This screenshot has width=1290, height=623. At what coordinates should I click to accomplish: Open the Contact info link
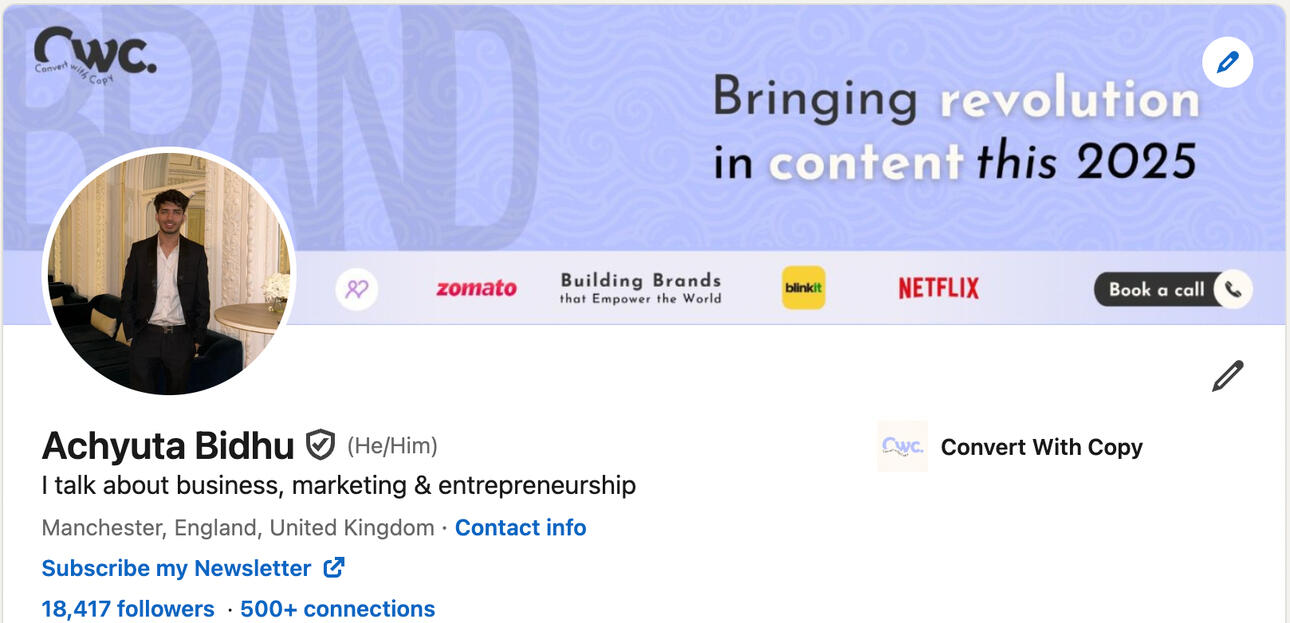[x=520, y=527]
